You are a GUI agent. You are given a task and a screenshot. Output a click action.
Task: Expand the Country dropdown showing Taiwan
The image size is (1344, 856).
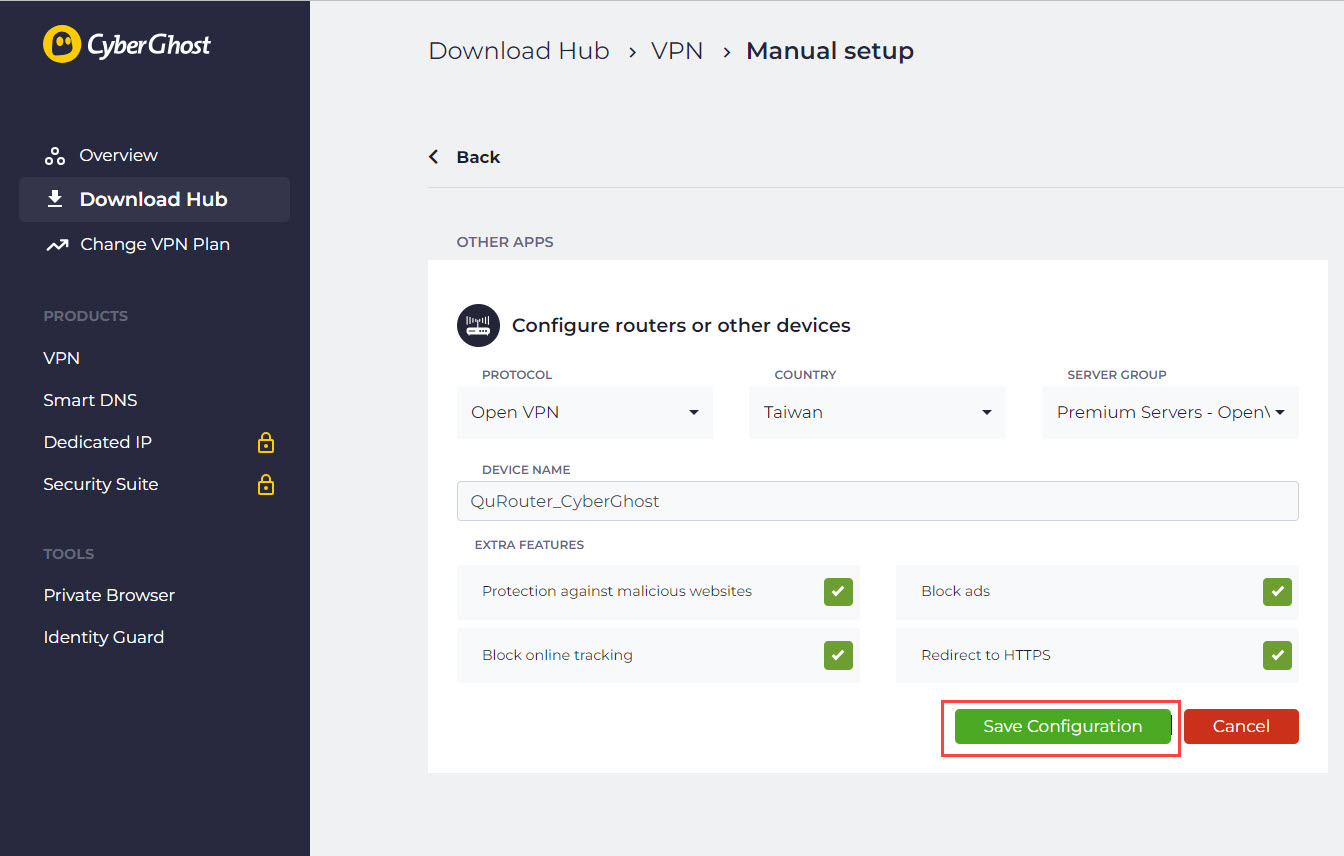pos(877,412)
